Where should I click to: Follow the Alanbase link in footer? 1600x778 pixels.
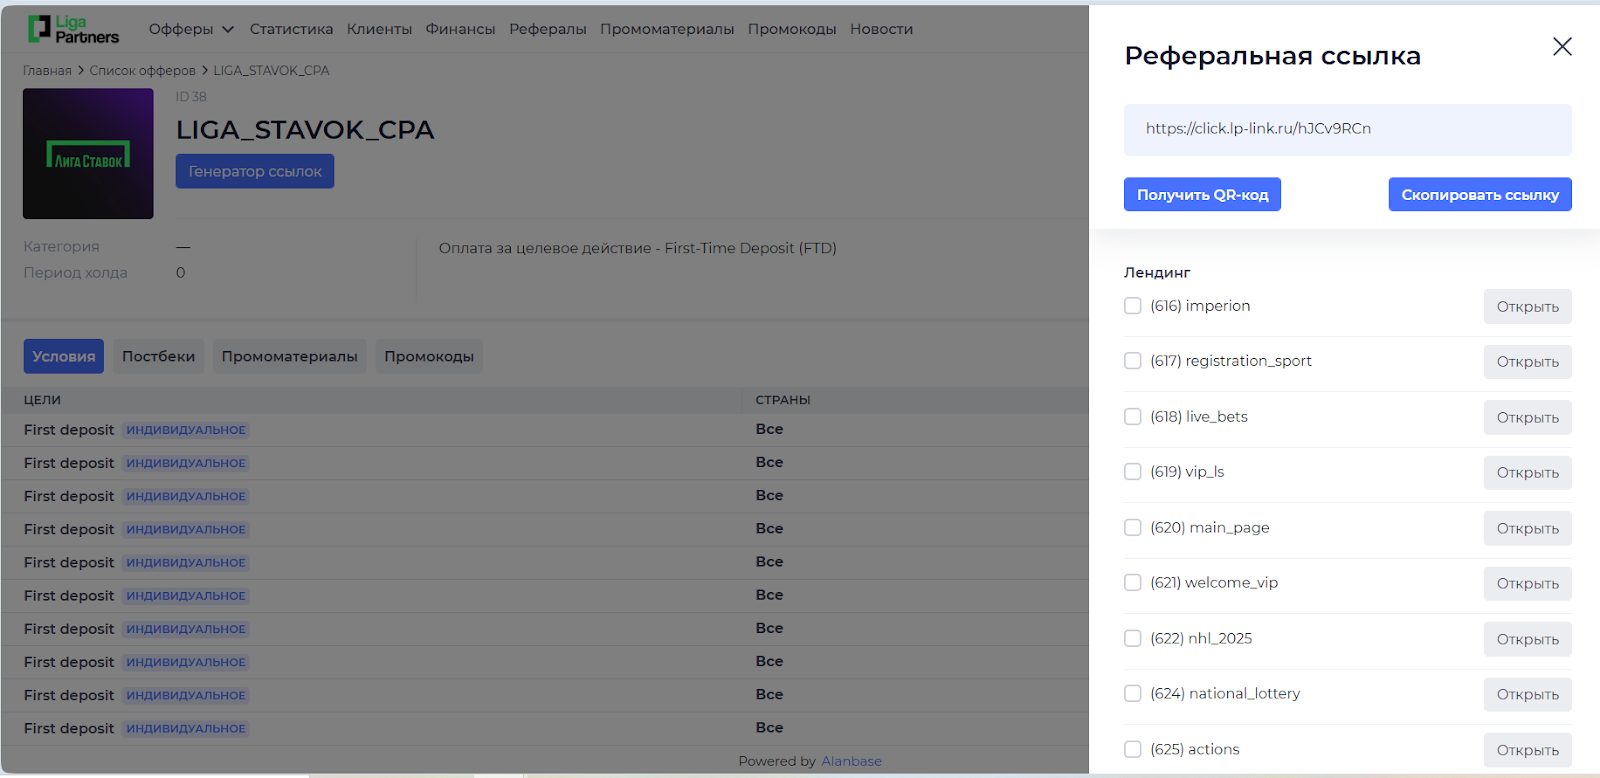(x=851, y=761)
